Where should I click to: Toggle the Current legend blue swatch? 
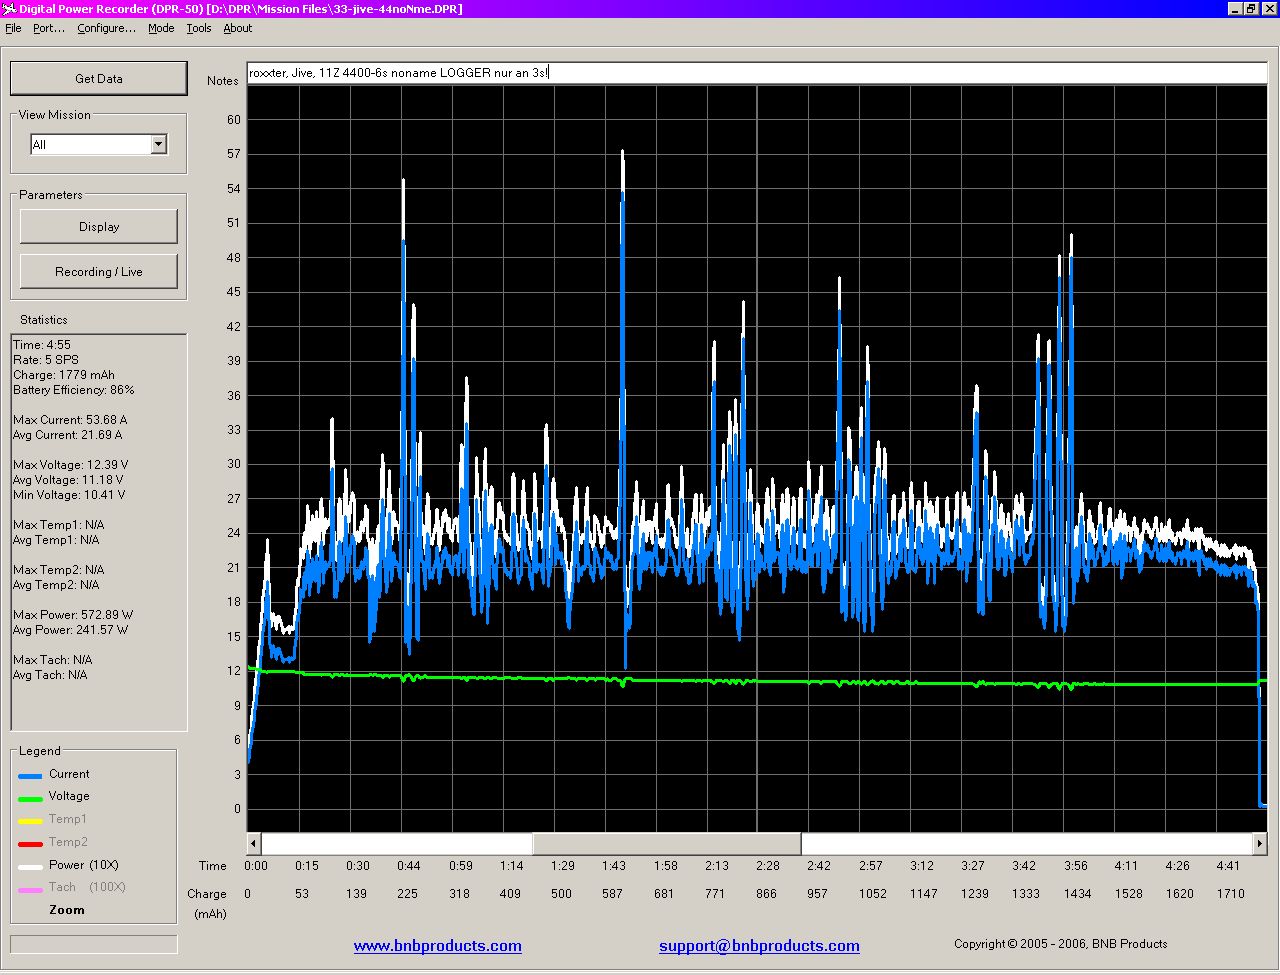point(30,776)
